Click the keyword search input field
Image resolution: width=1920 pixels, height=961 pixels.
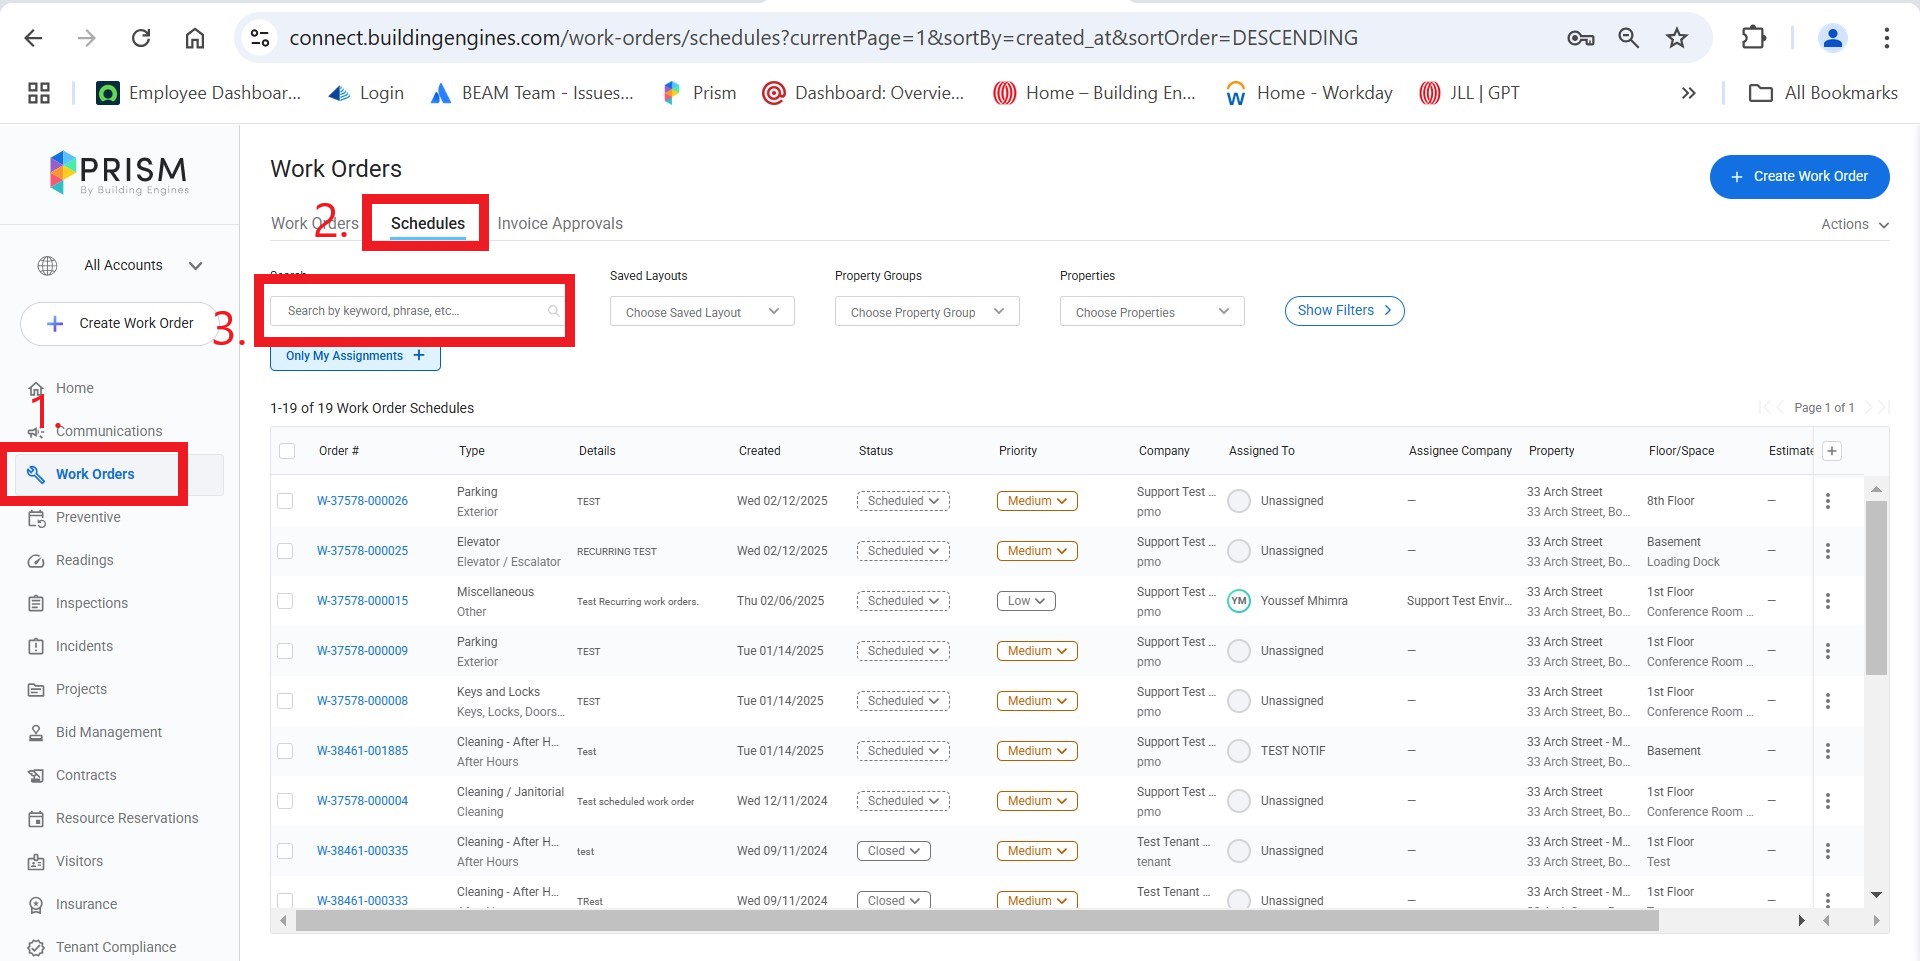tap(410, 312)
